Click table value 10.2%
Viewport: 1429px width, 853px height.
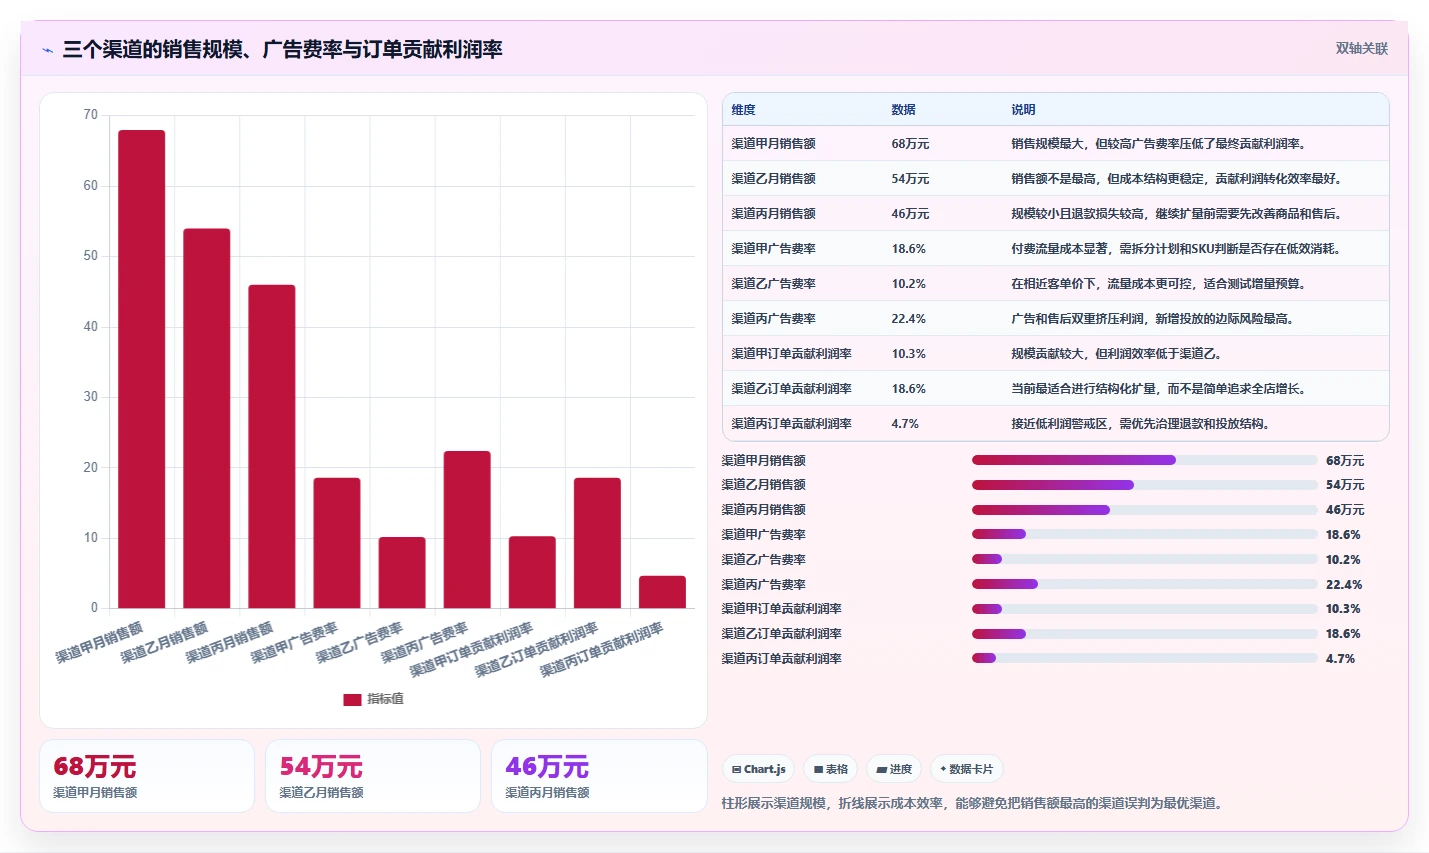pyautogui.click(x=909, y=284)
